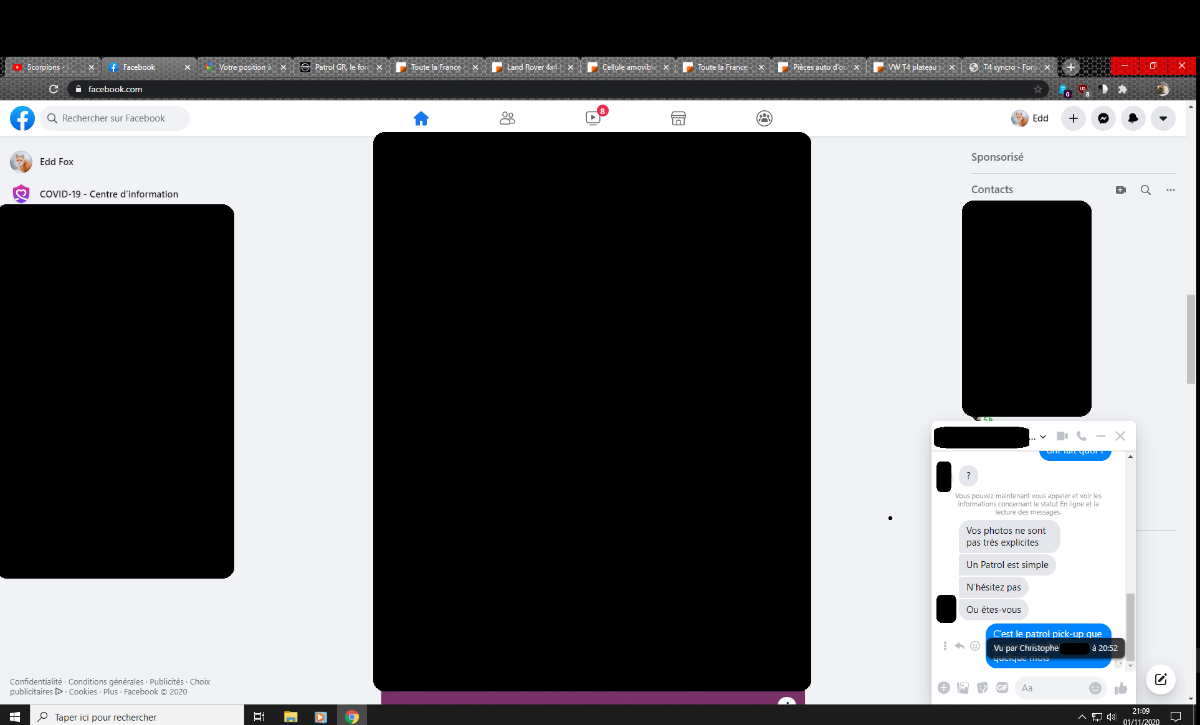1200x725 pixels.
Task: Open Contacts options three dots
Action: pos(1171,190)
